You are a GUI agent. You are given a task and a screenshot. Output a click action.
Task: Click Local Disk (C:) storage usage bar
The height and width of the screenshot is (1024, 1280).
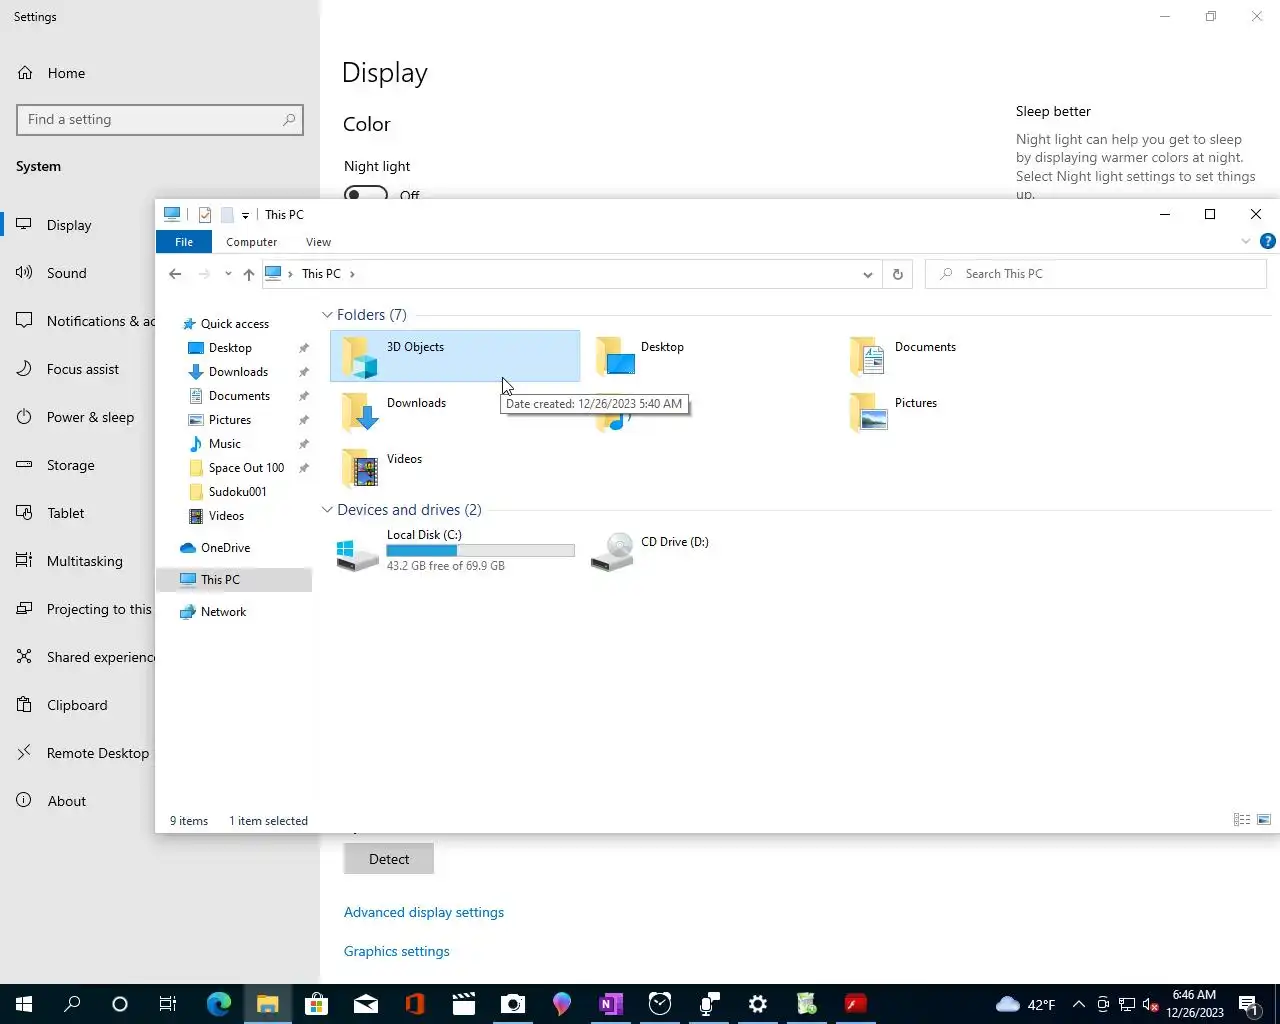tap(480, 550)
